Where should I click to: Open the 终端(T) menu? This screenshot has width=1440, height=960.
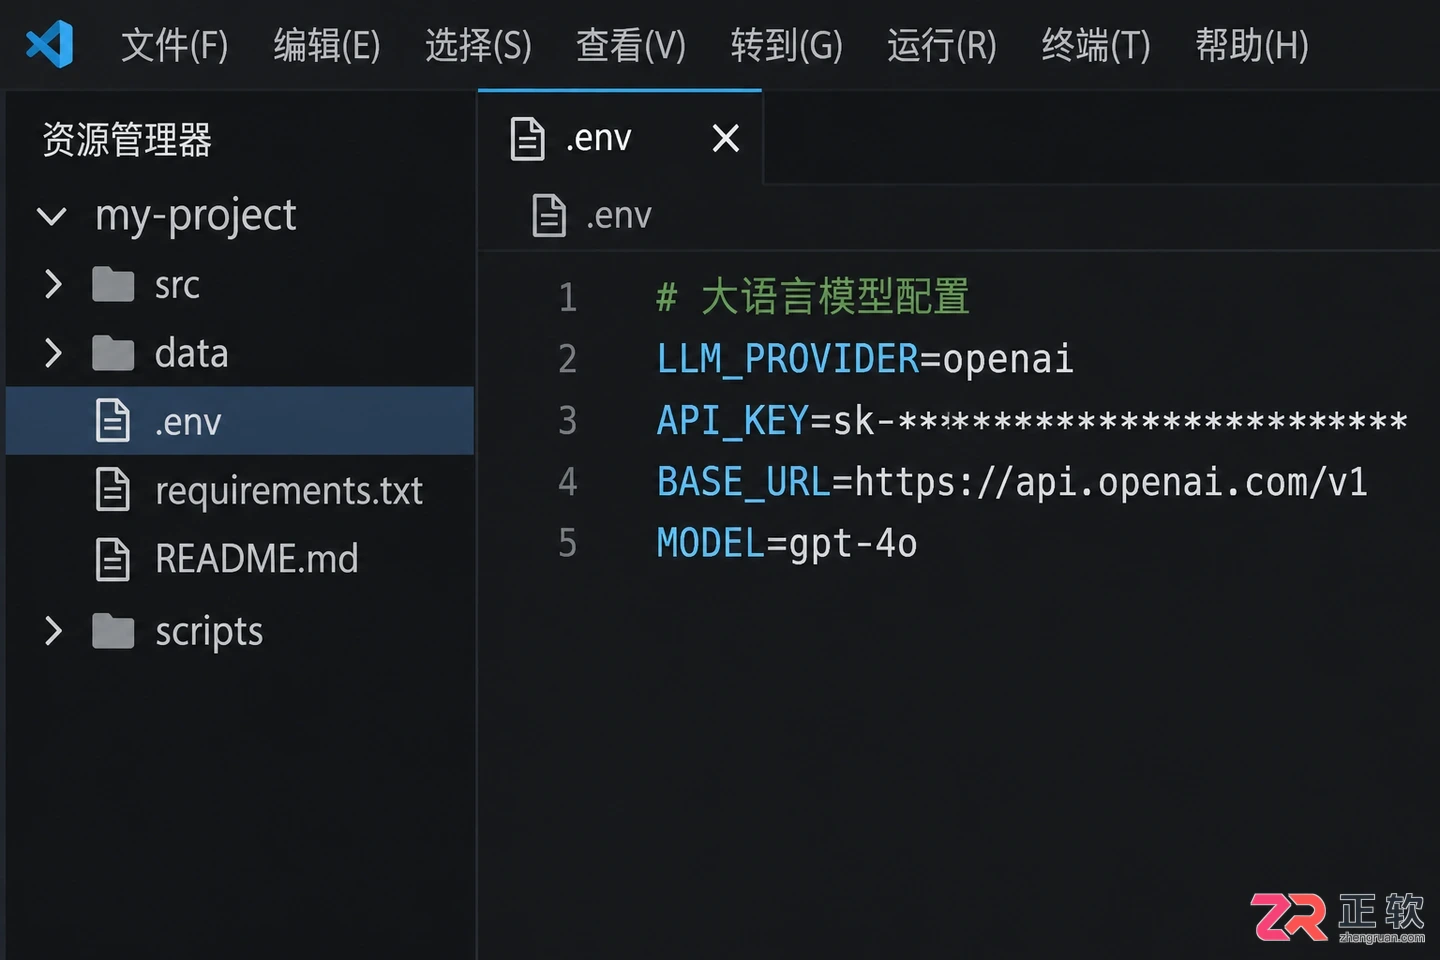[1096, 45]
